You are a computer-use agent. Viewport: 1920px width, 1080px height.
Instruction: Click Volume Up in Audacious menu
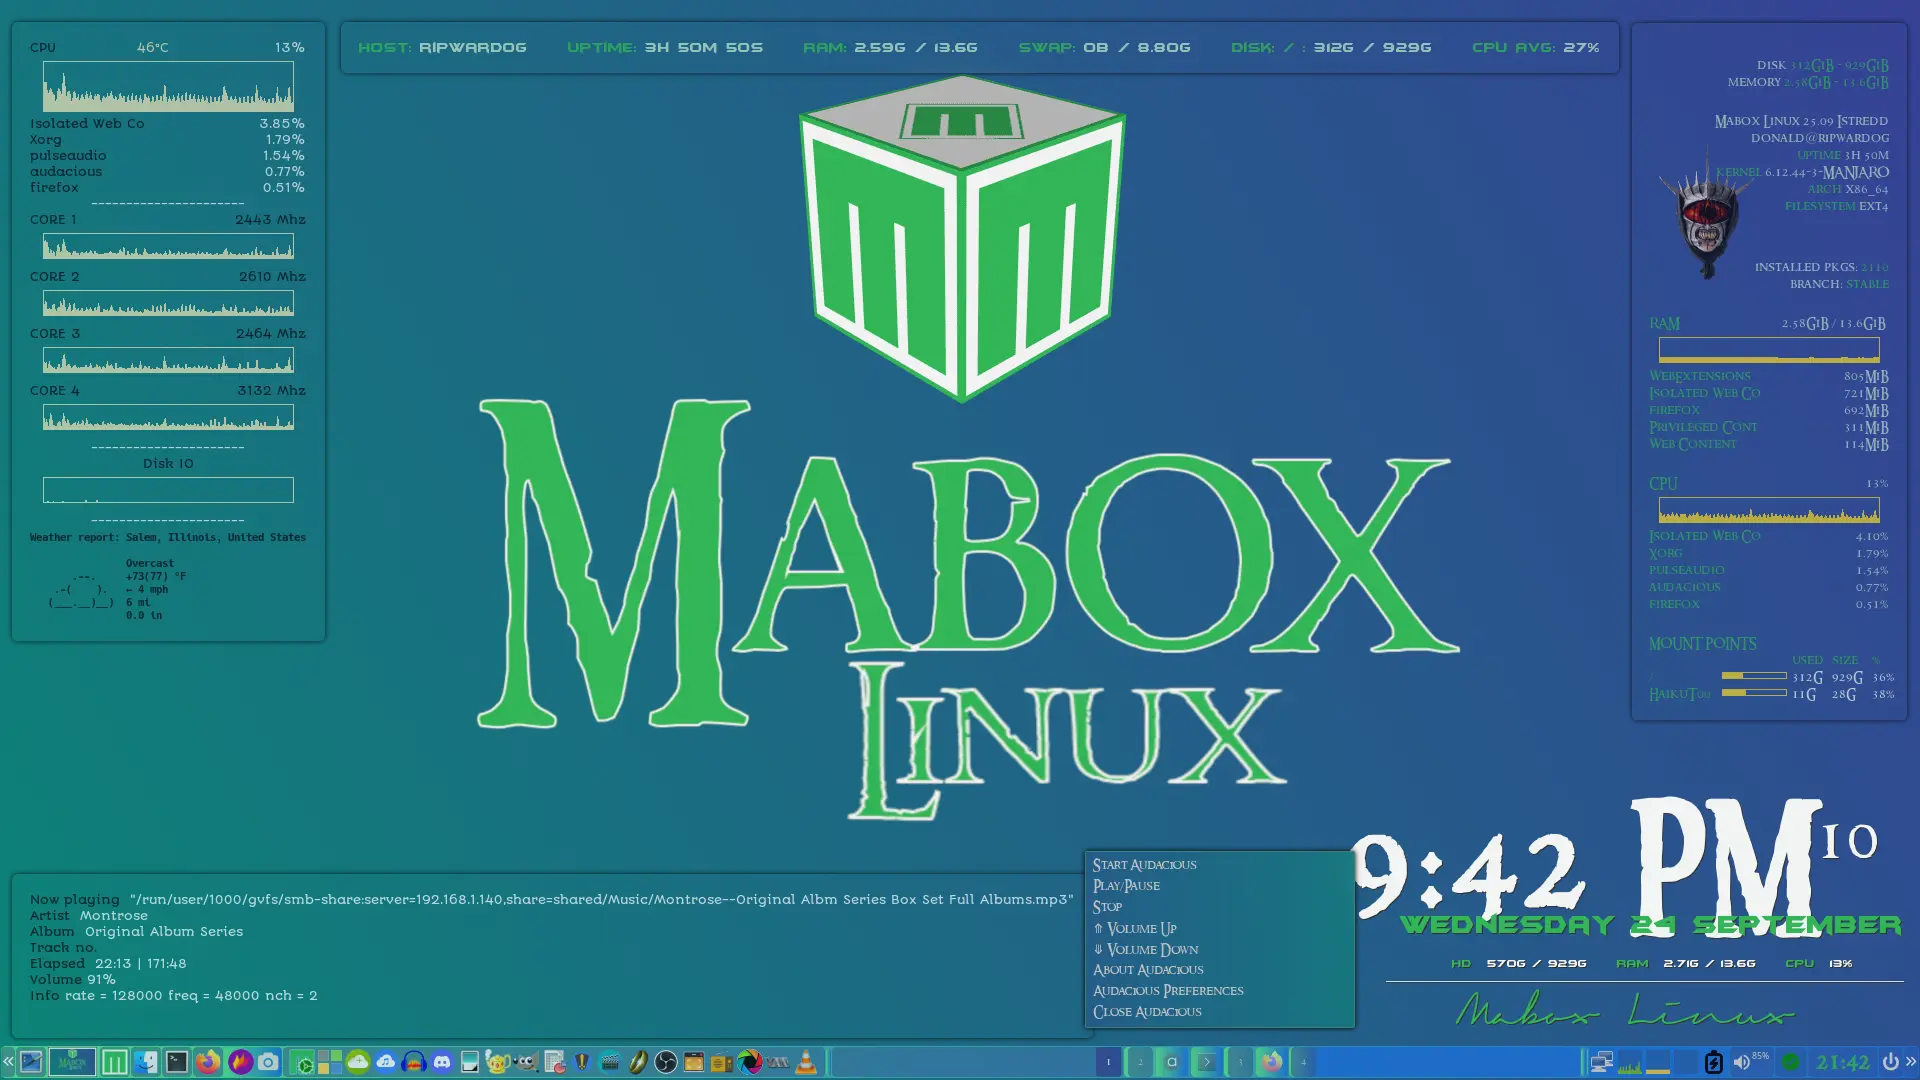(1141, 928)
